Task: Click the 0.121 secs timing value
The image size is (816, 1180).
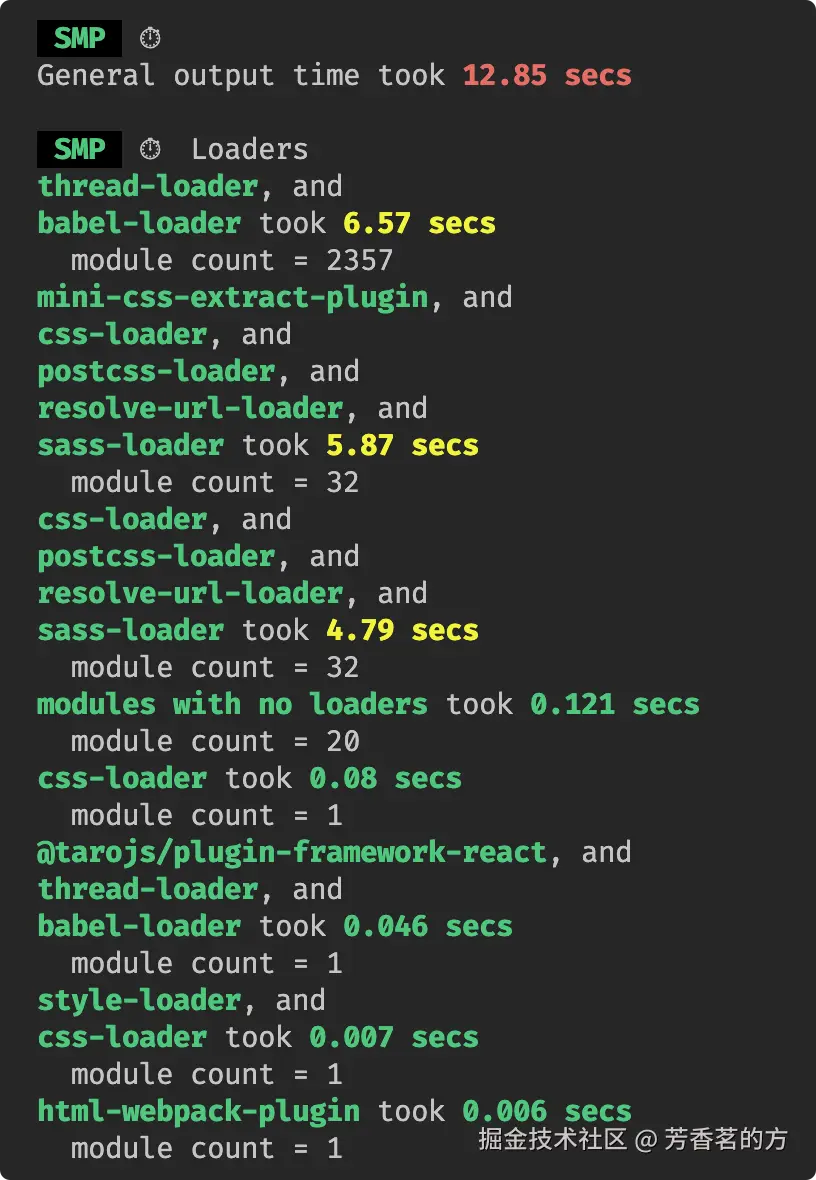Action: coord(614,704)
